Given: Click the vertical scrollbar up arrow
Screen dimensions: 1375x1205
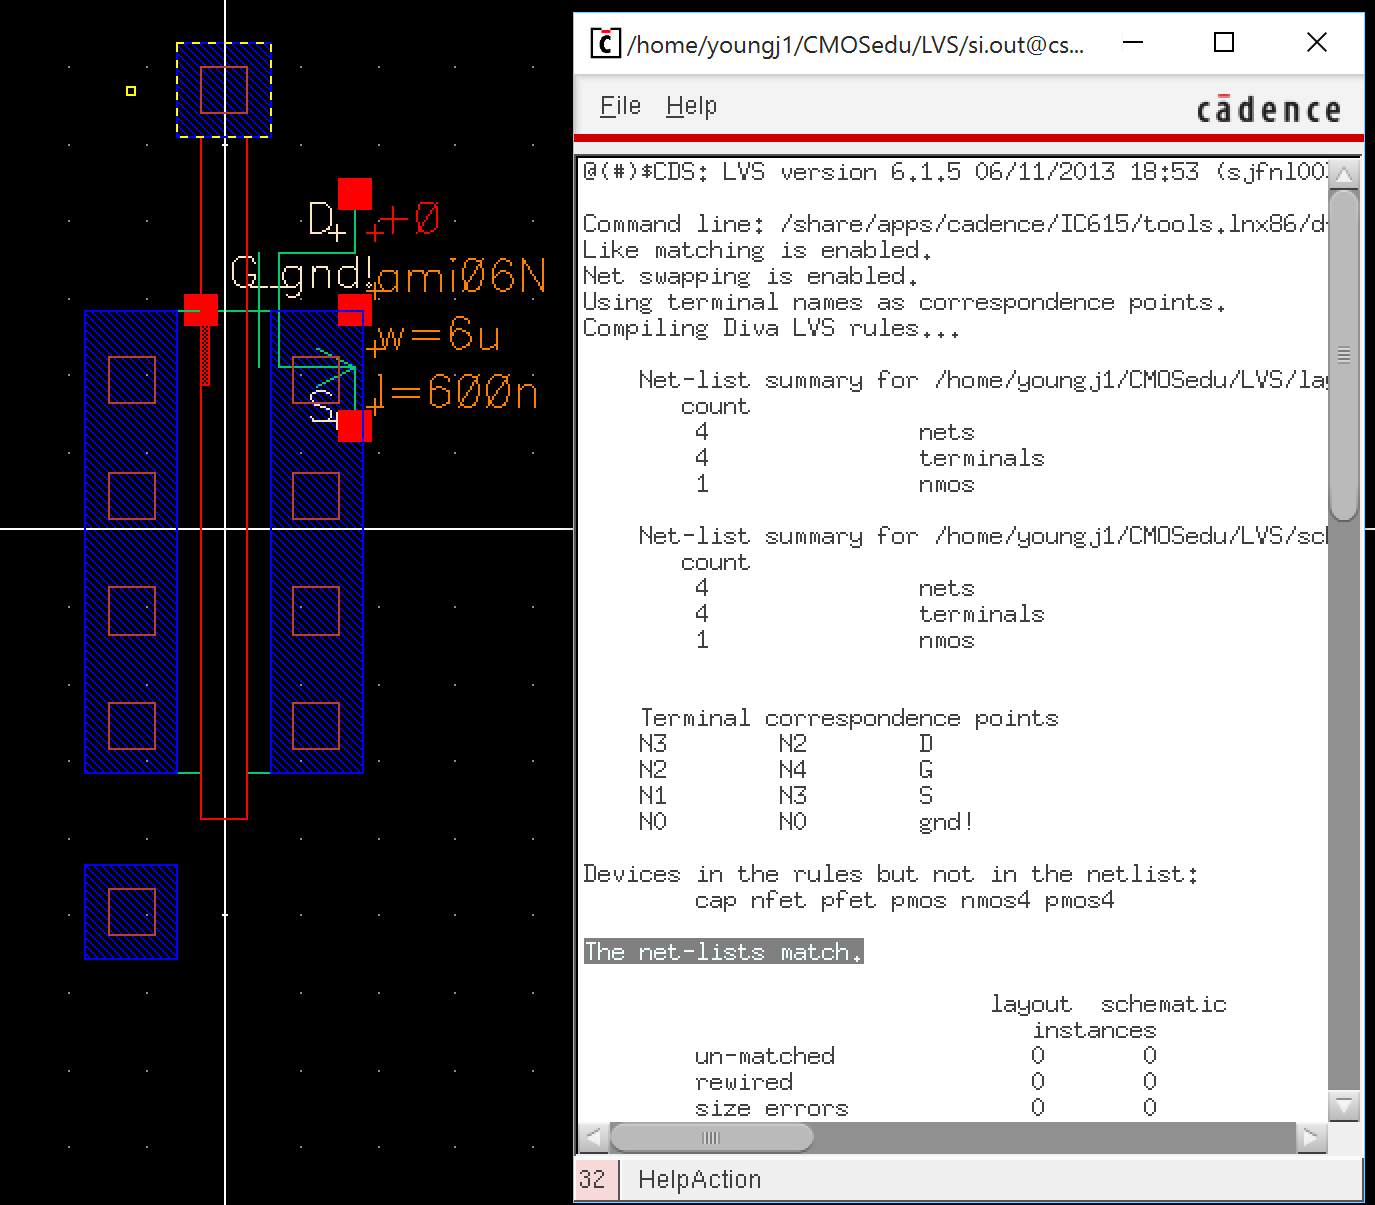Looking at the screenshot, I should coord(1344,176).
